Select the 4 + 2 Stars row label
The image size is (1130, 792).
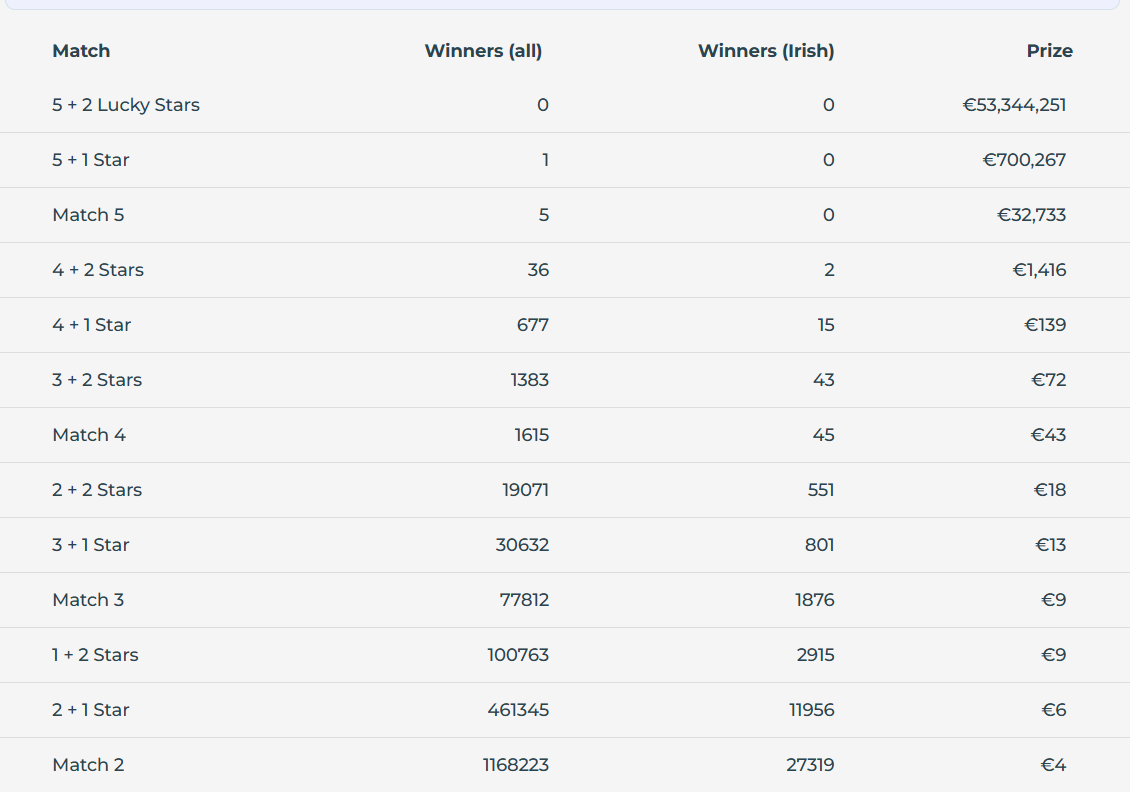[98, 270]
